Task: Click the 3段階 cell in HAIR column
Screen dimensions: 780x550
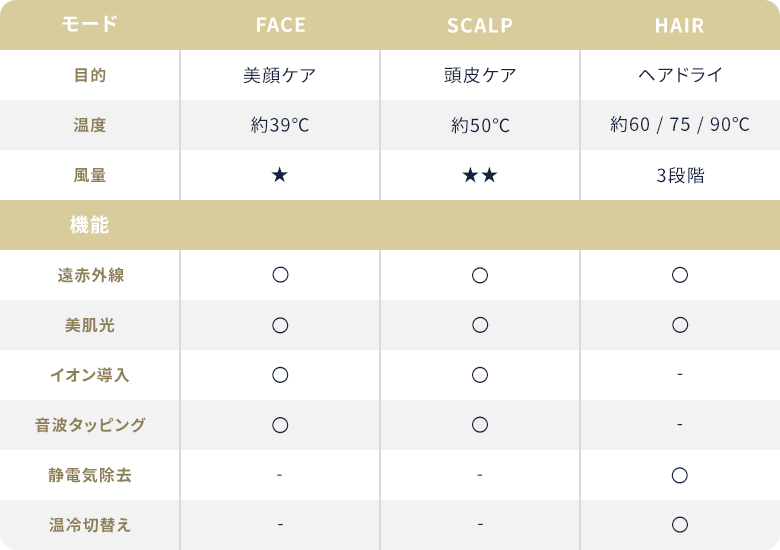Action: tap(680, 175)
